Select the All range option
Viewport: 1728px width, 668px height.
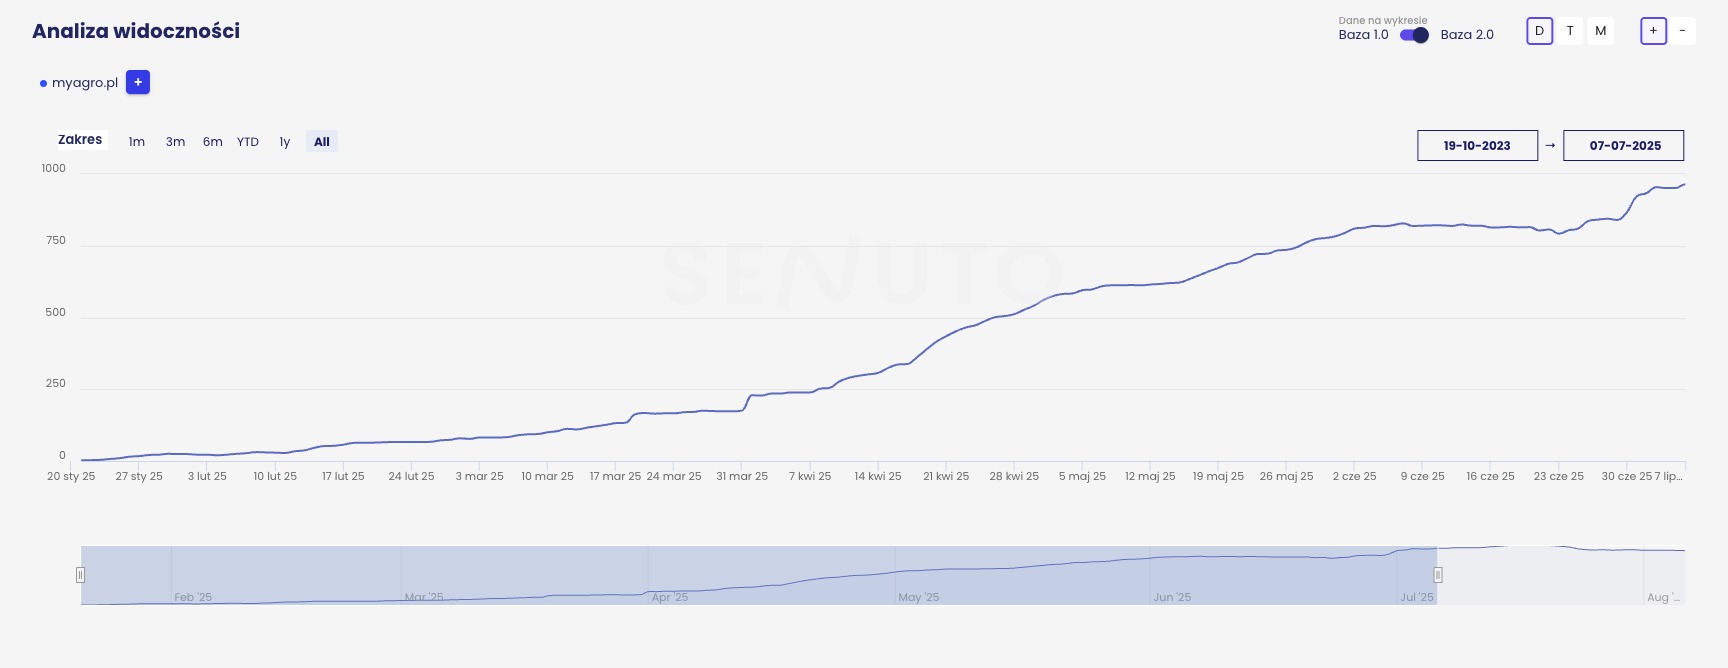322,142
